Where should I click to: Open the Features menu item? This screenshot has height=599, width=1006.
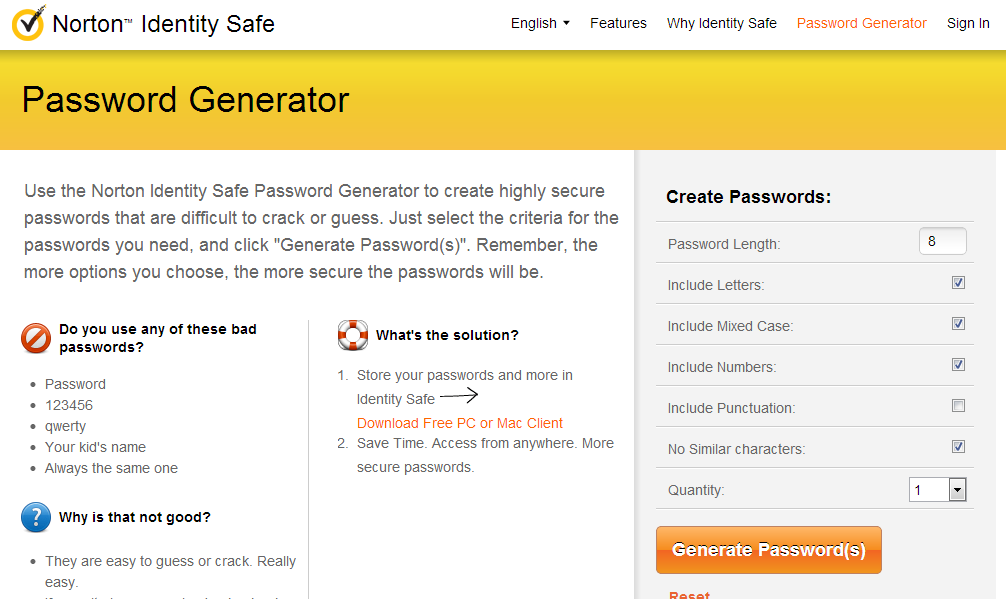coord(618,23)
